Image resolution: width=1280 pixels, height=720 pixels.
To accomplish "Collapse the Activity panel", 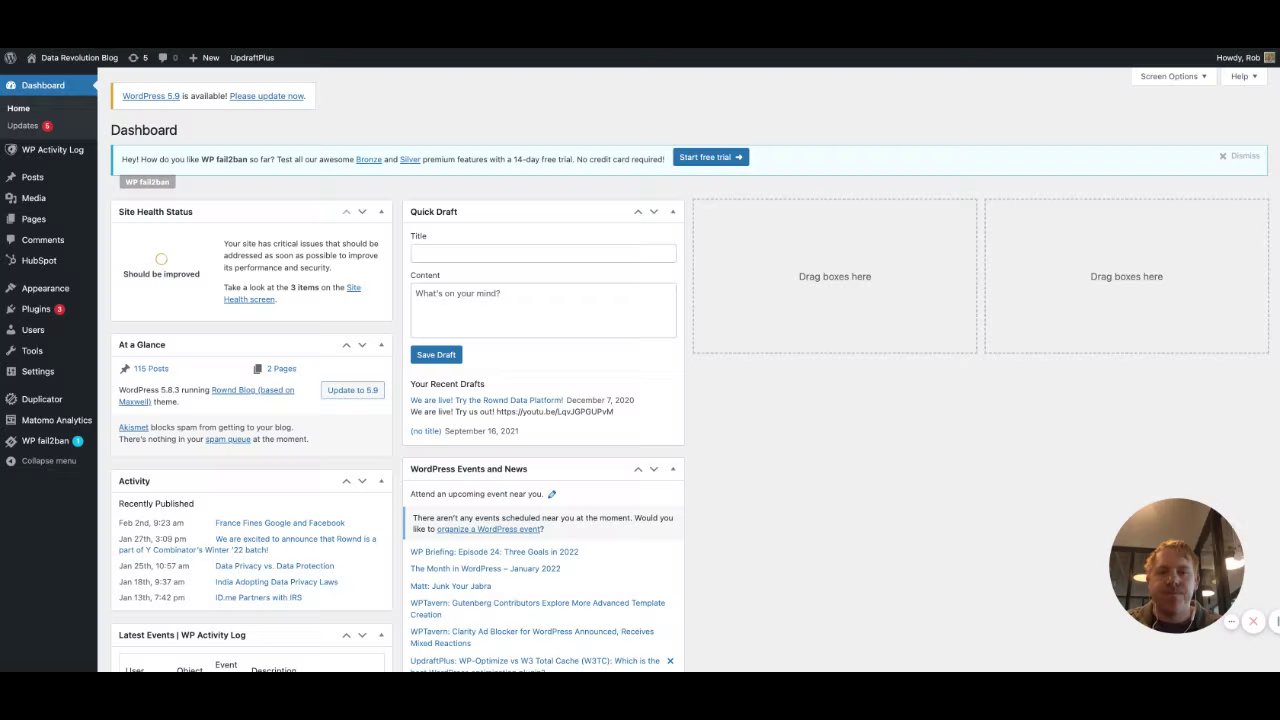I will click(x=381, y=482).
